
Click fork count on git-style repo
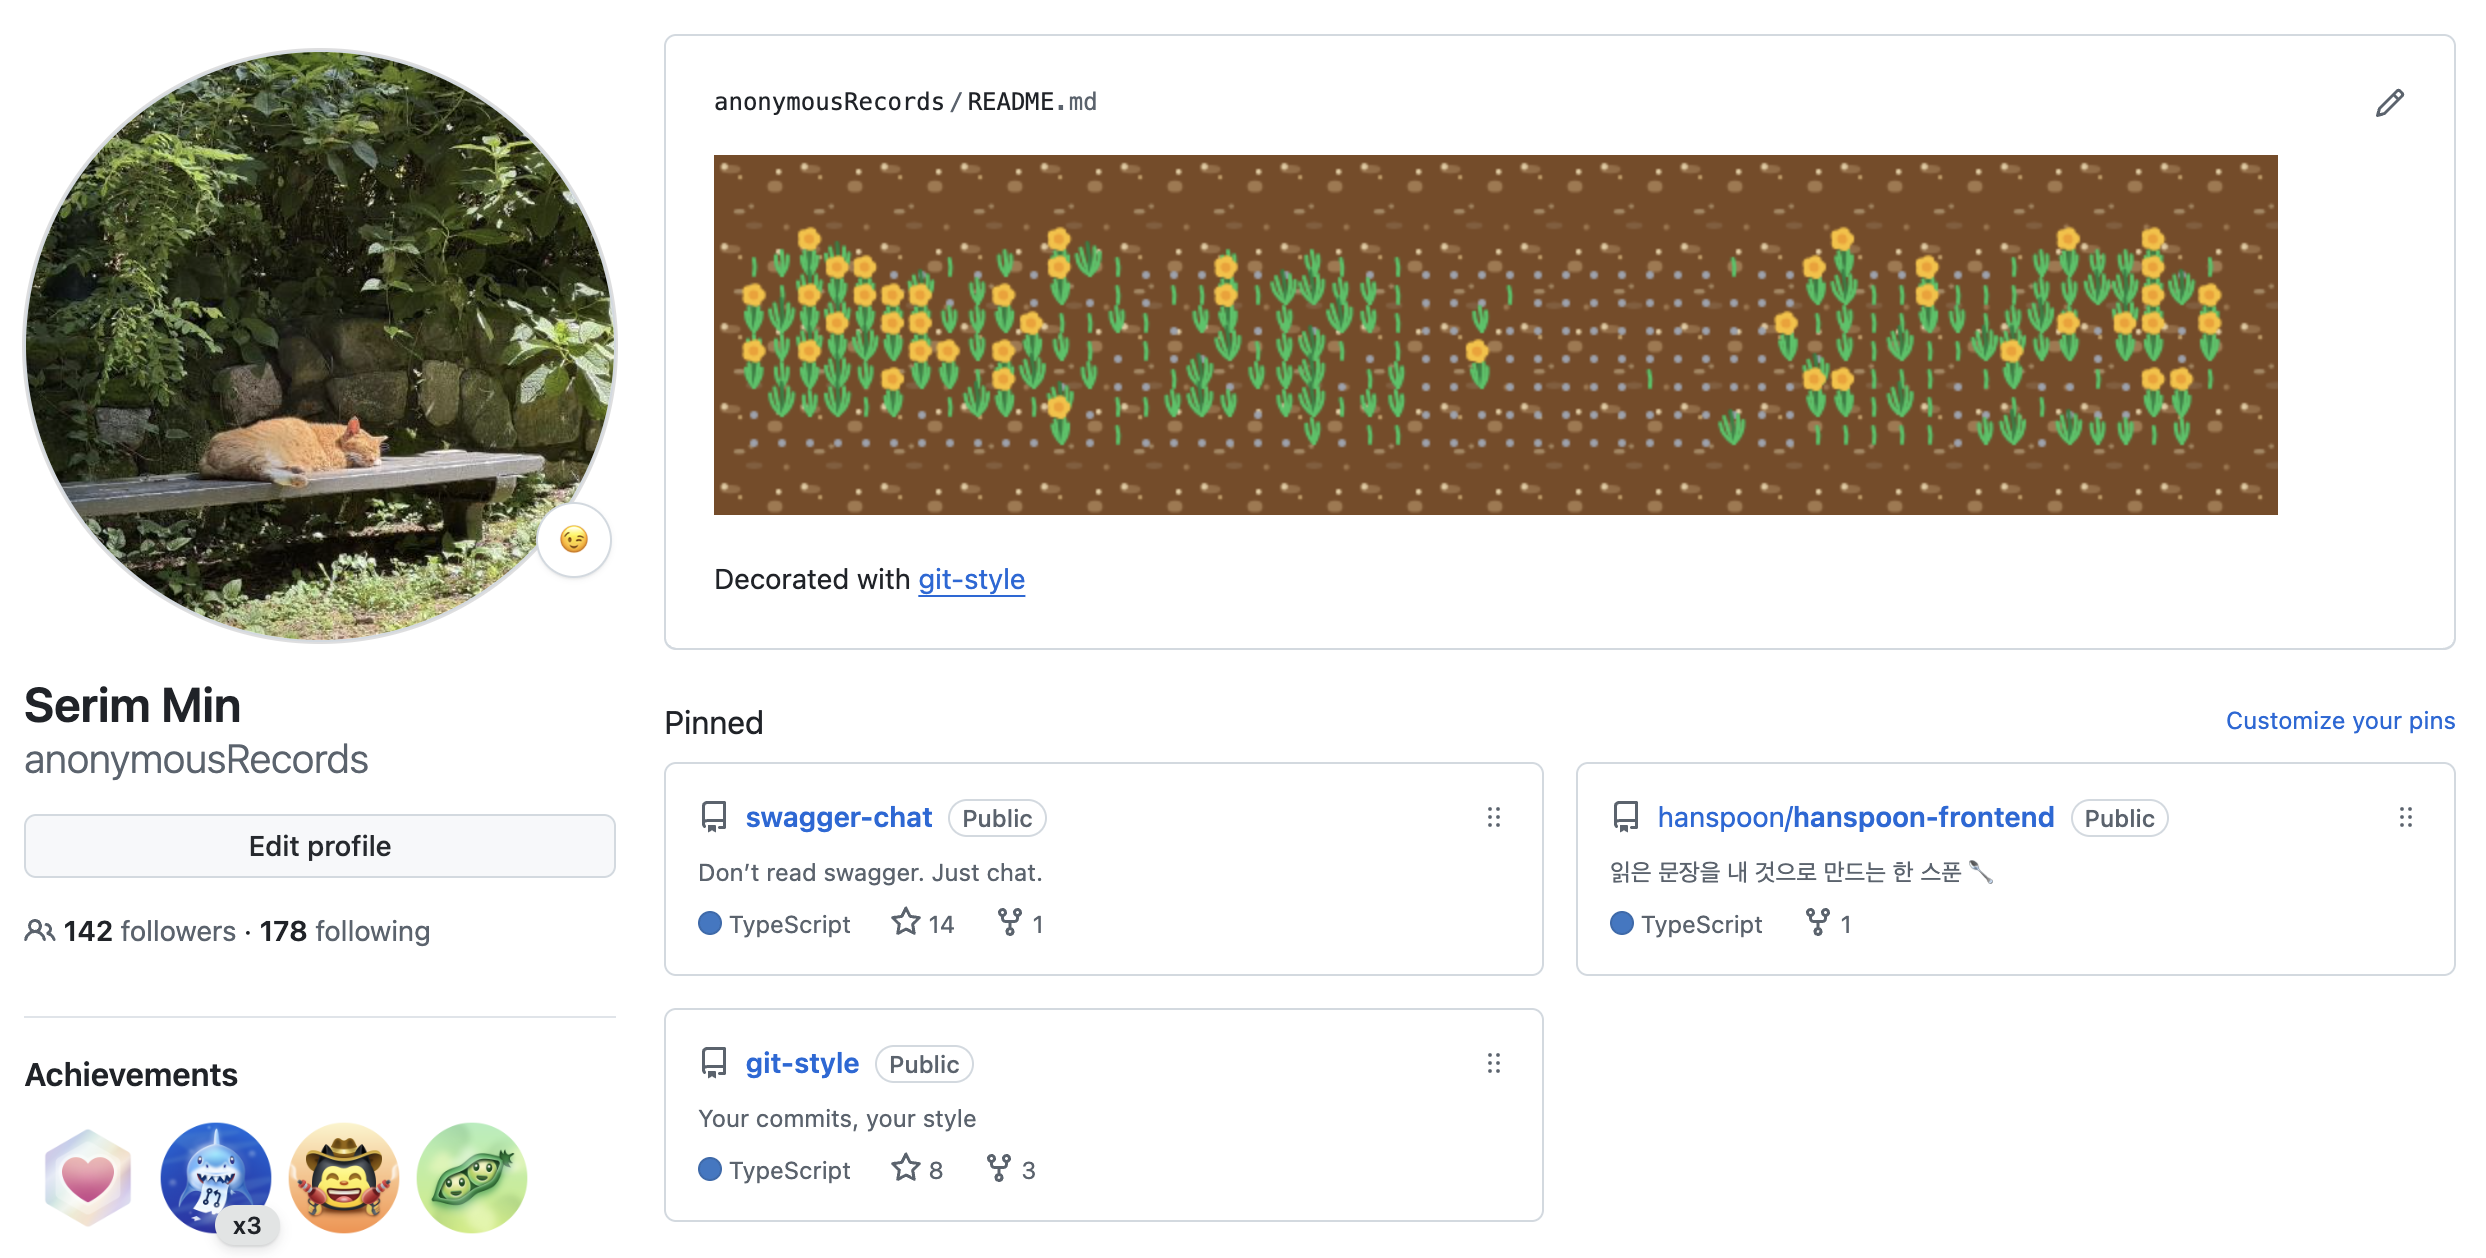[1011, 1169]
